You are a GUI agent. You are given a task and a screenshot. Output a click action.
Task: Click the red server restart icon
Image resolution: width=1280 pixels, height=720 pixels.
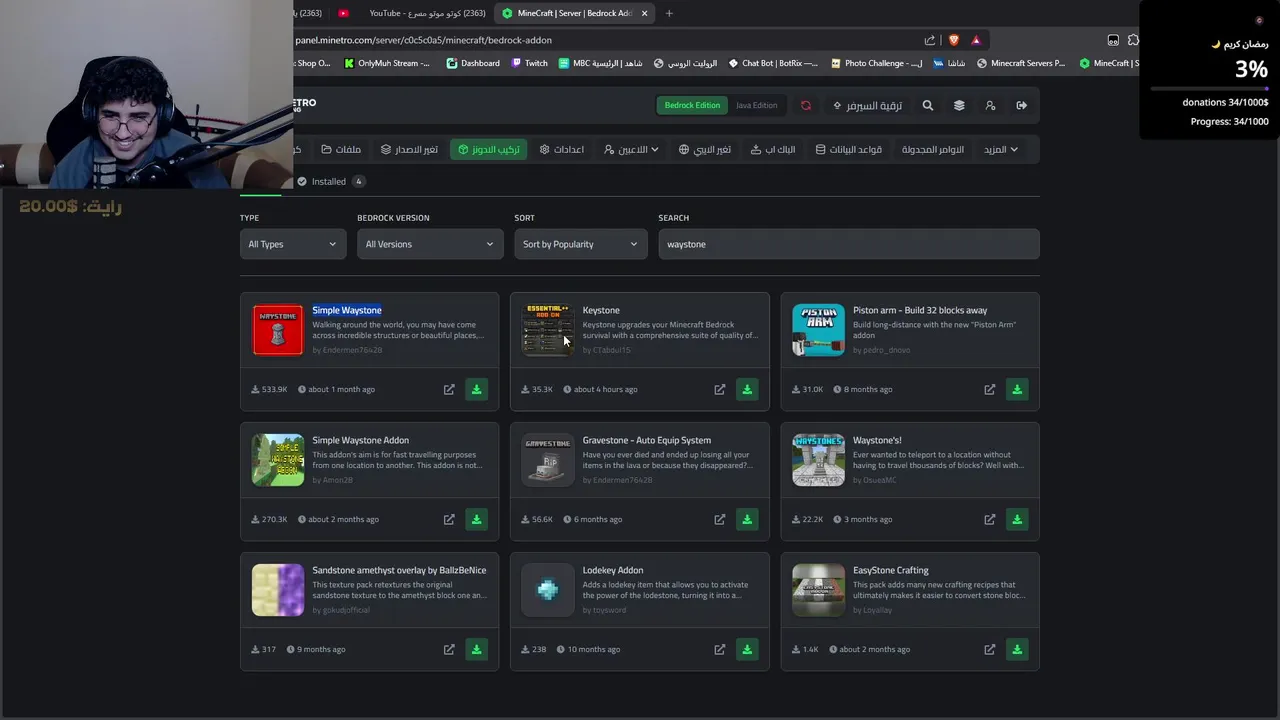point(806,105)
